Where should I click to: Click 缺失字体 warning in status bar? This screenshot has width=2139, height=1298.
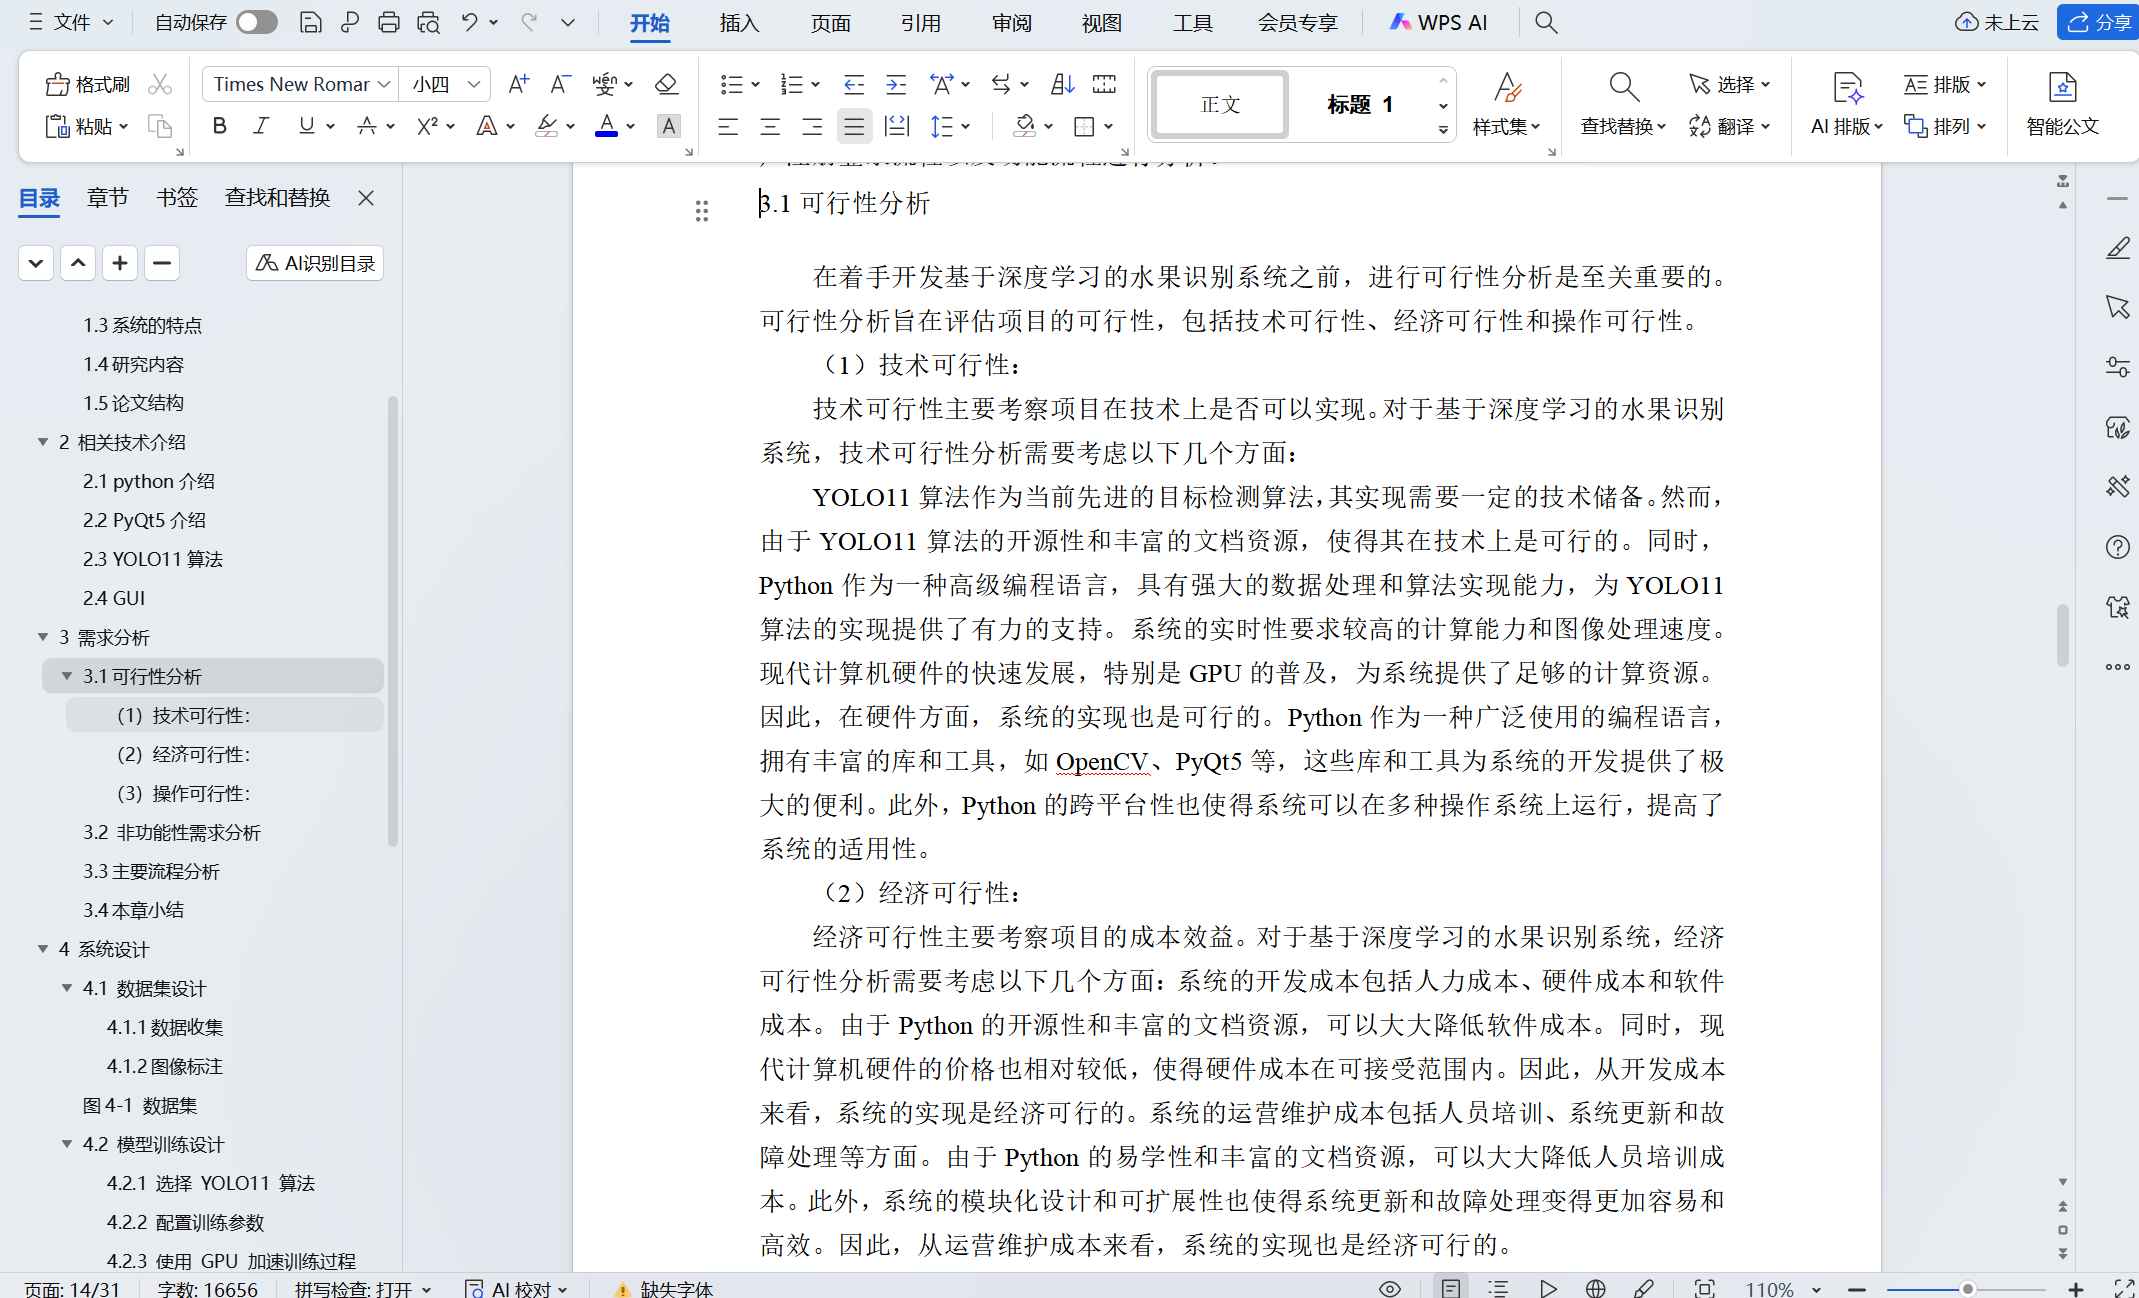pyautogui.click(x=664, y=1288)
